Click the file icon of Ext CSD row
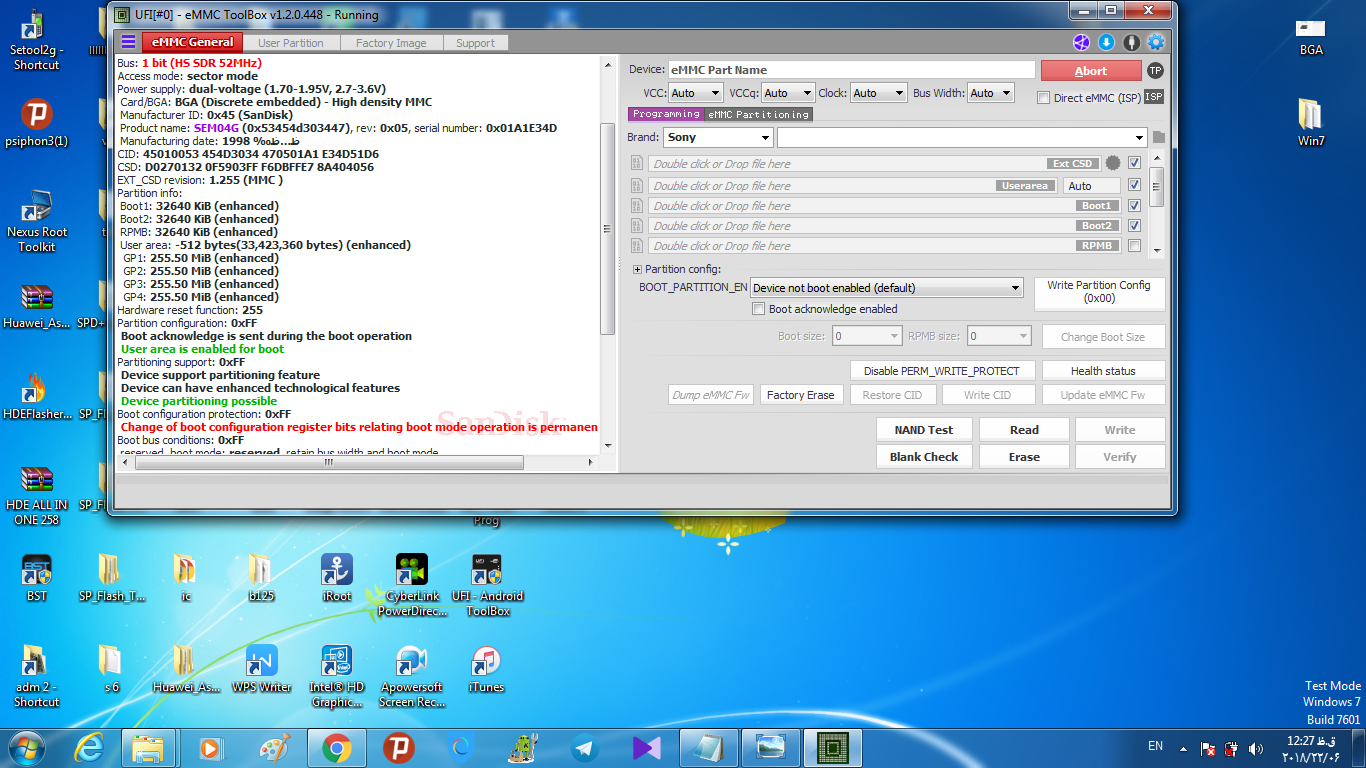 pos(637,164)
